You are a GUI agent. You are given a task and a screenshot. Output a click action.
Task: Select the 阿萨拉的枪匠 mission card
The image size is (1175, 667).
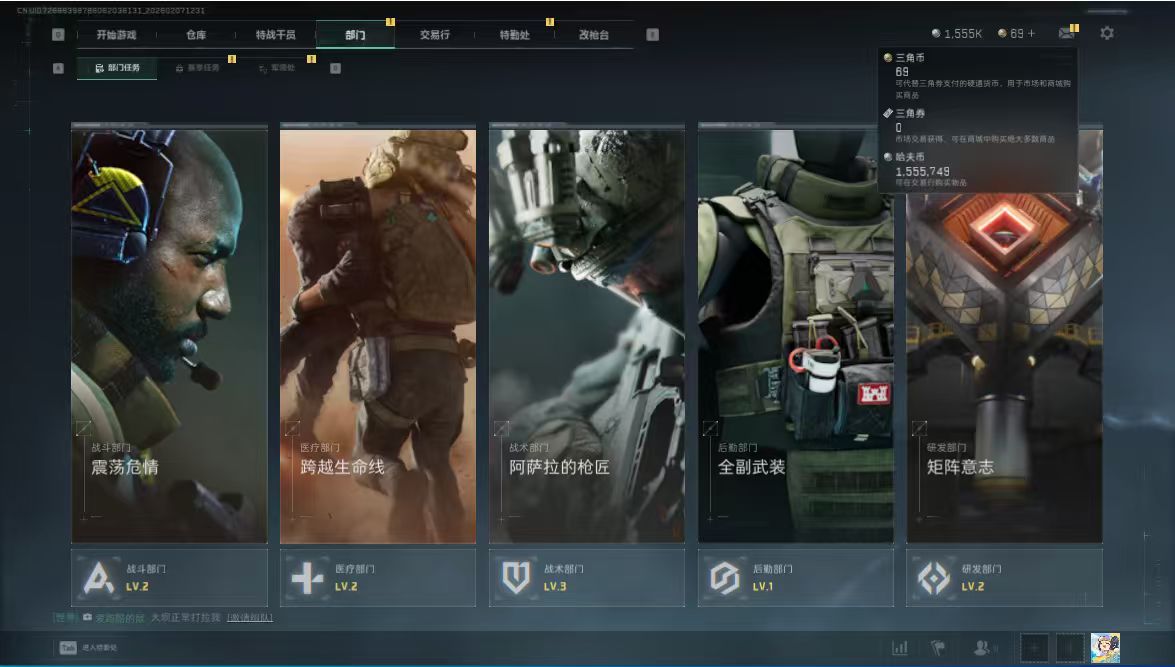586,335
